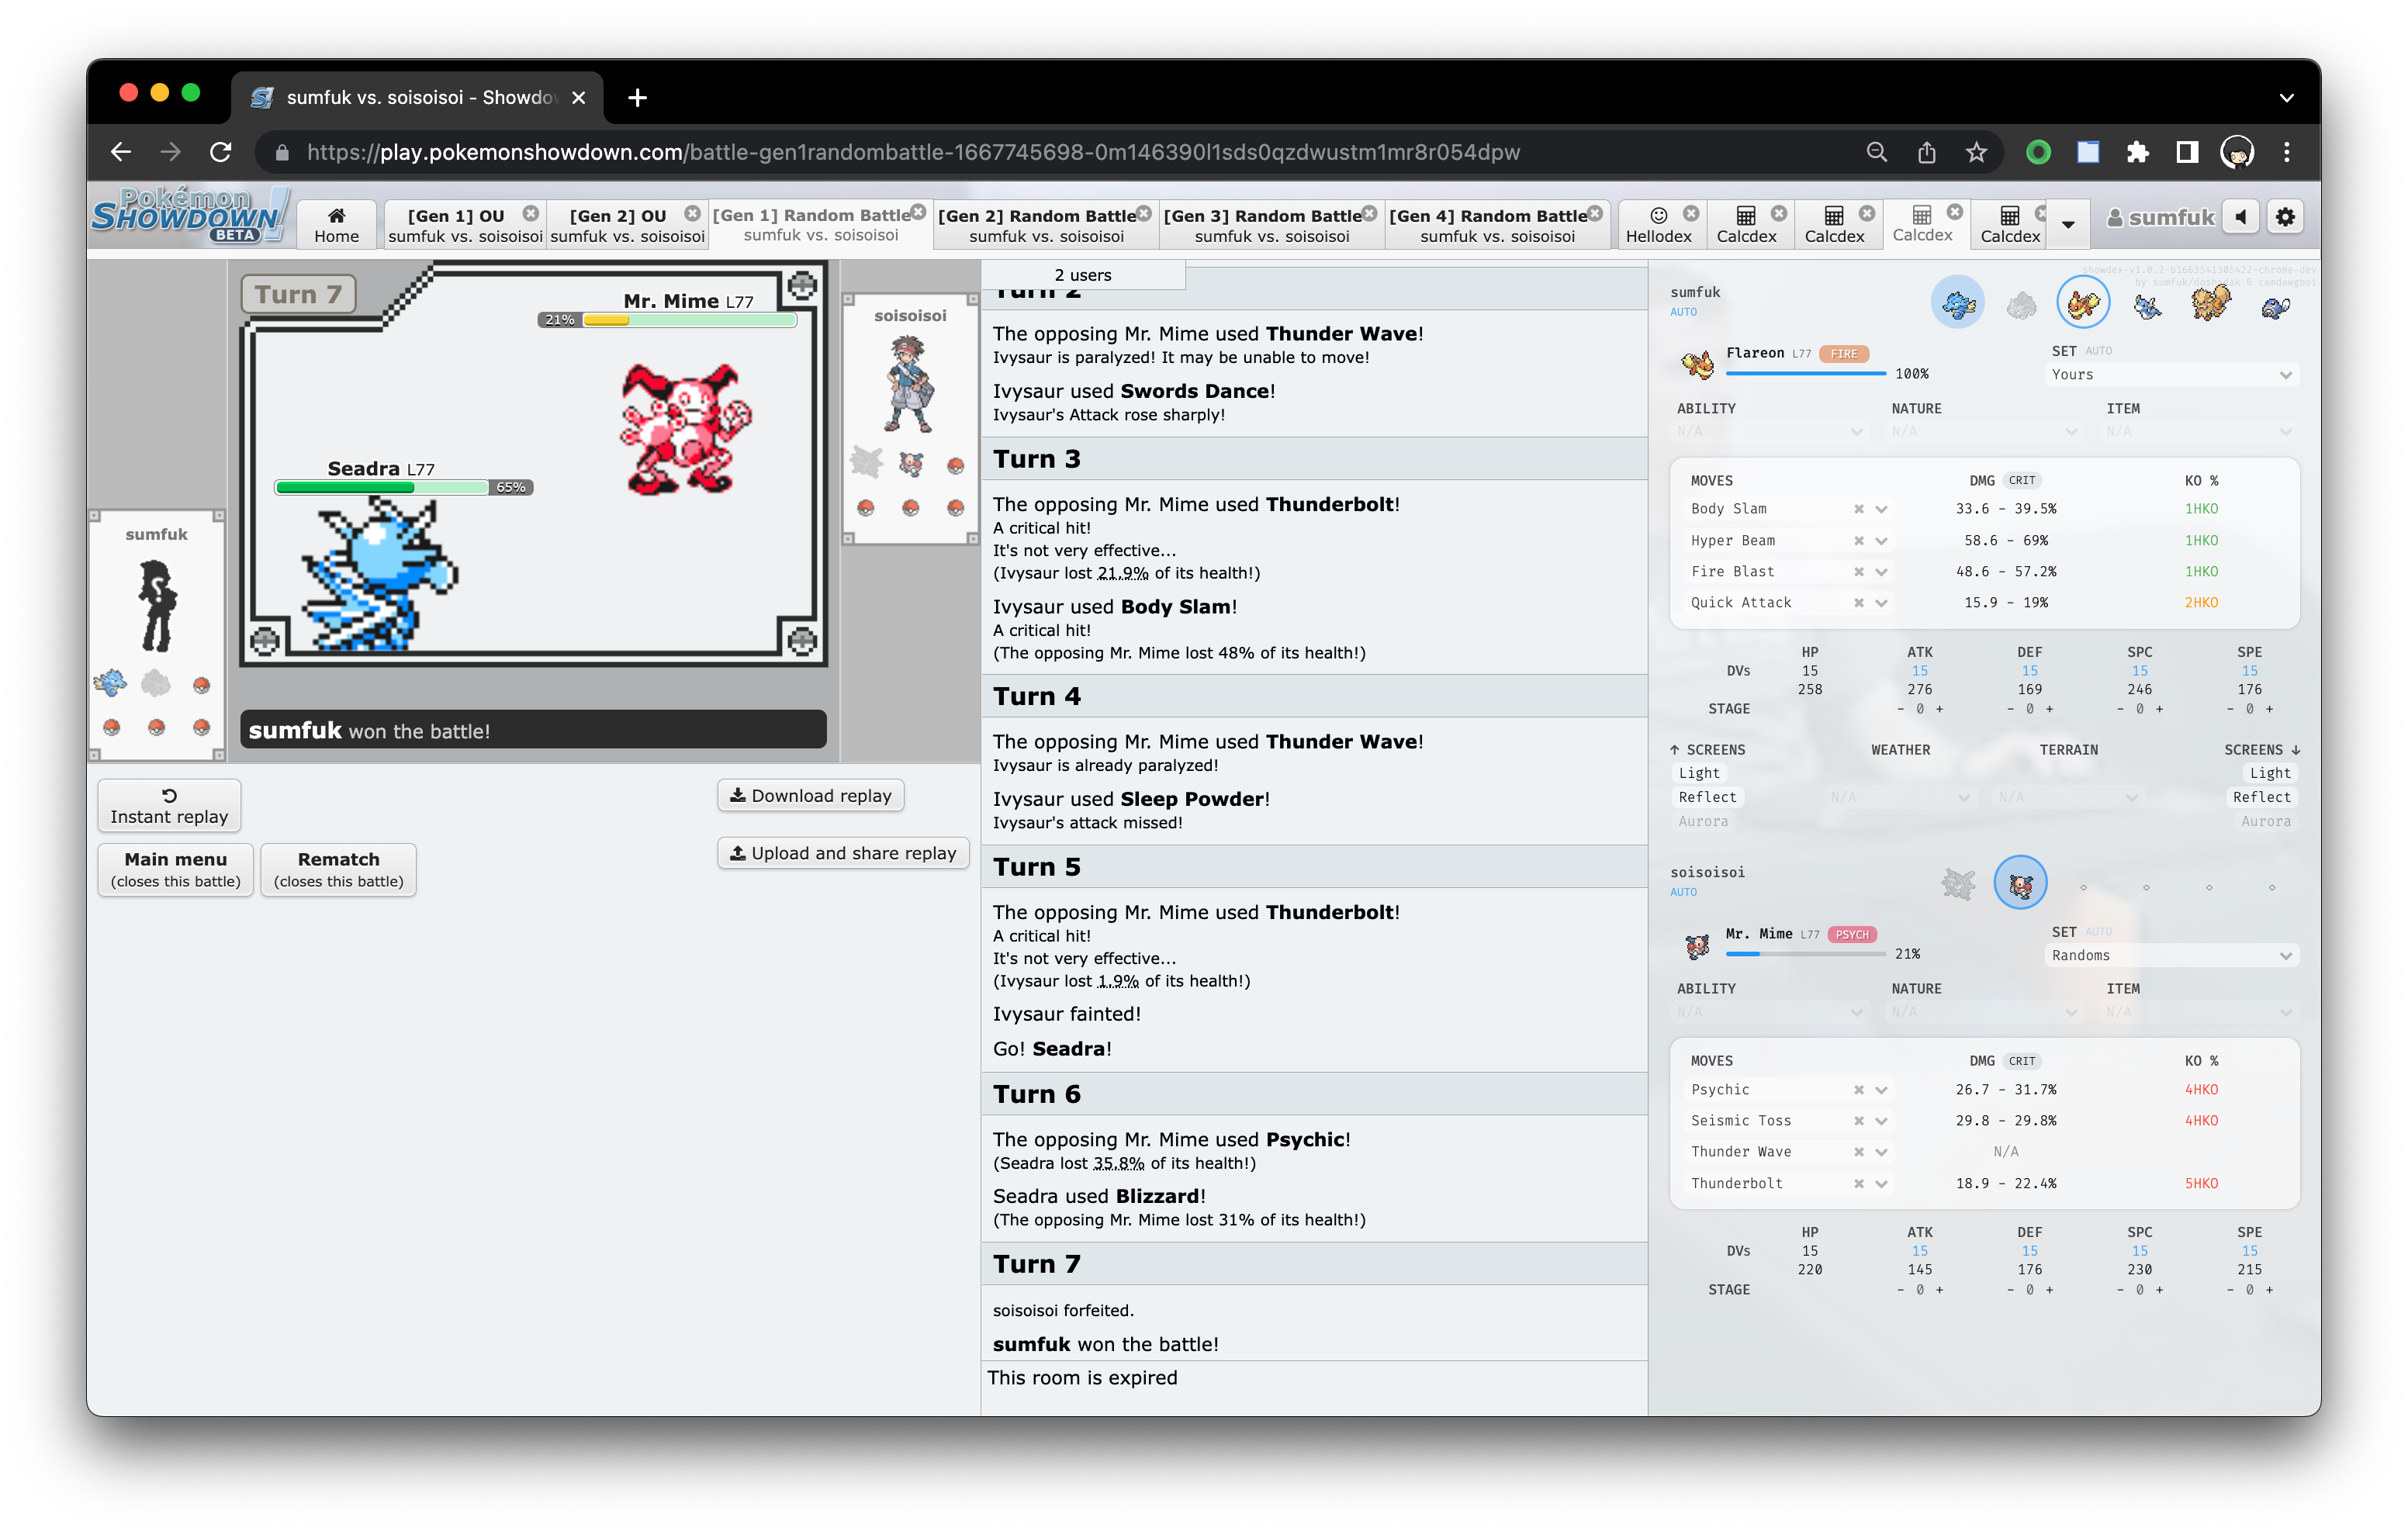
Task: Expand the Seismic Toss move dropdown
Action: tap(1881, 1121)
